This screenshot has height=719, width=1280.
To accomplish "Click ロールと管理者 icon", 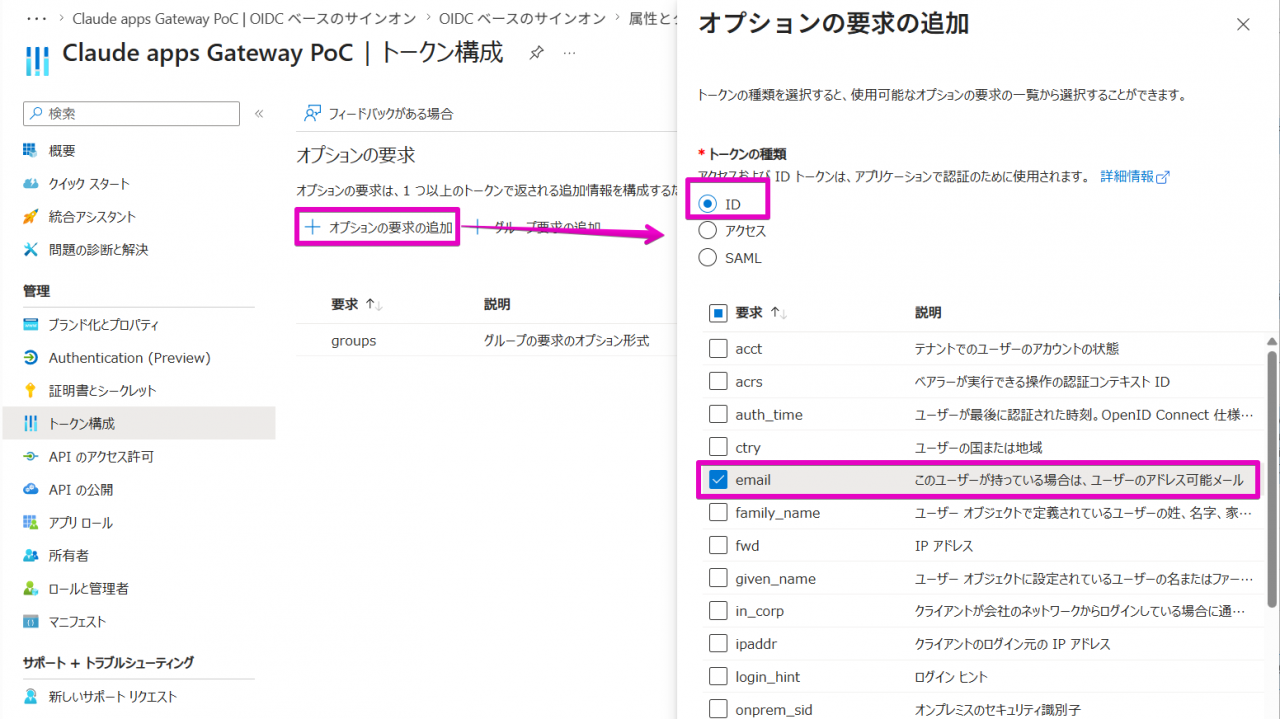I will (31, 589).
